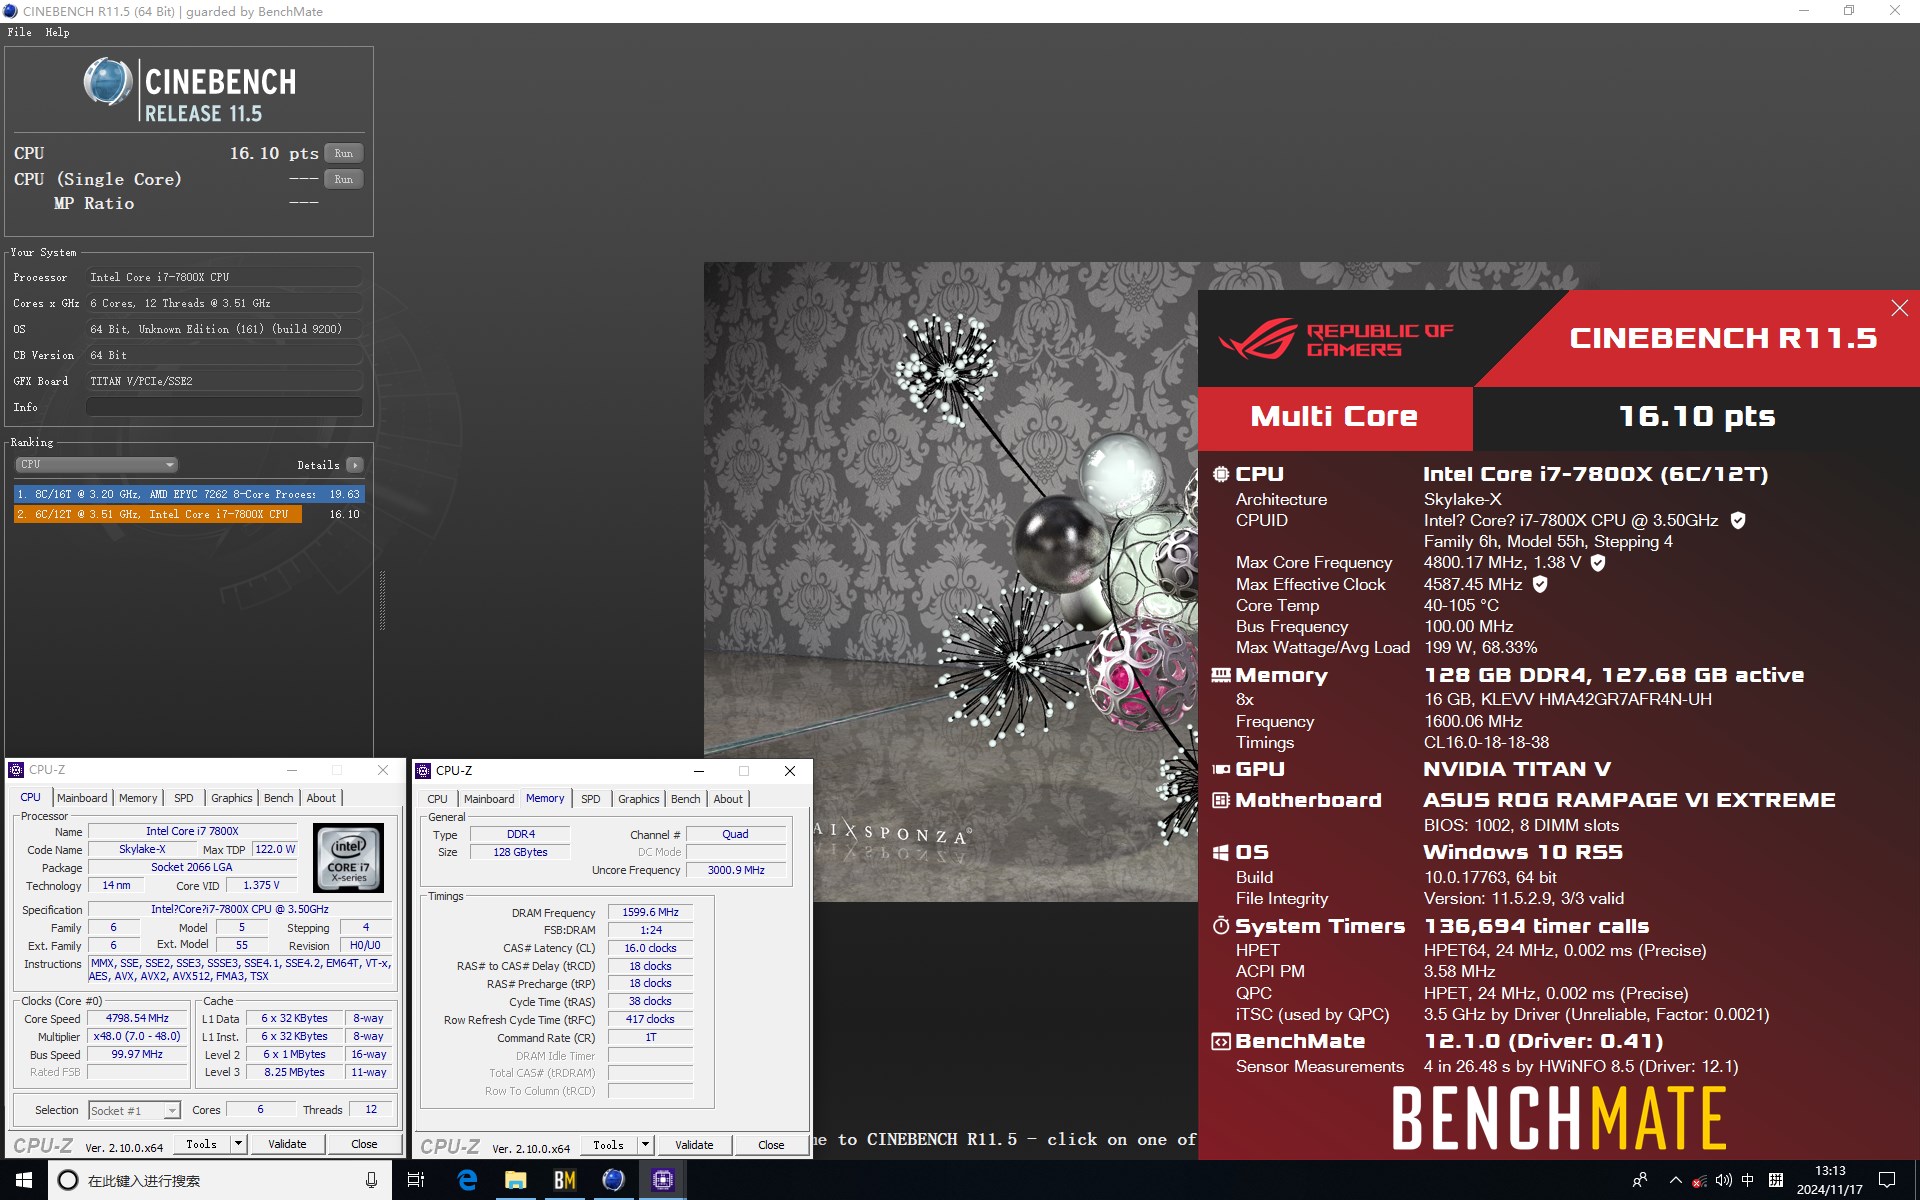Open File Explorer from taskbar

516,1180
